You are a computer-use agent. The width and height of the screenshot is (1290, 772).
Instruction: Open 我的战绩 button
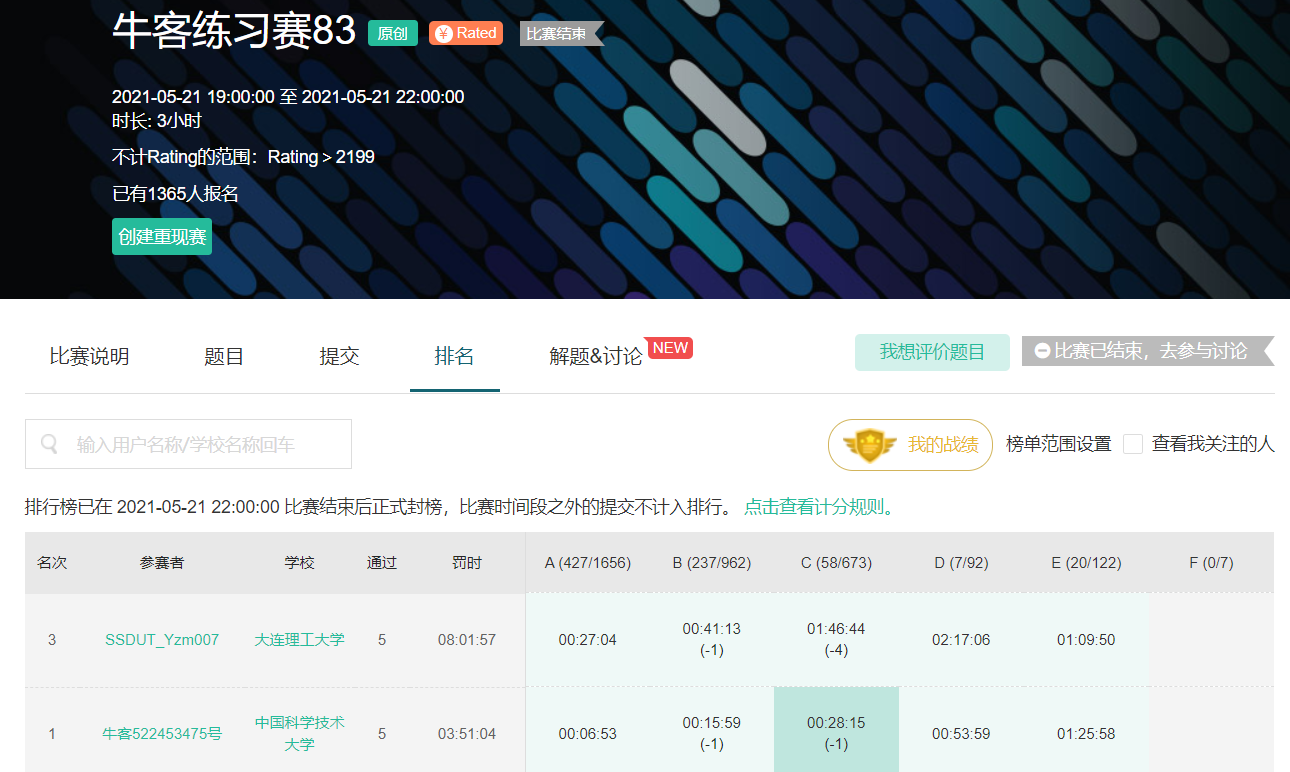tap(910, 445)
